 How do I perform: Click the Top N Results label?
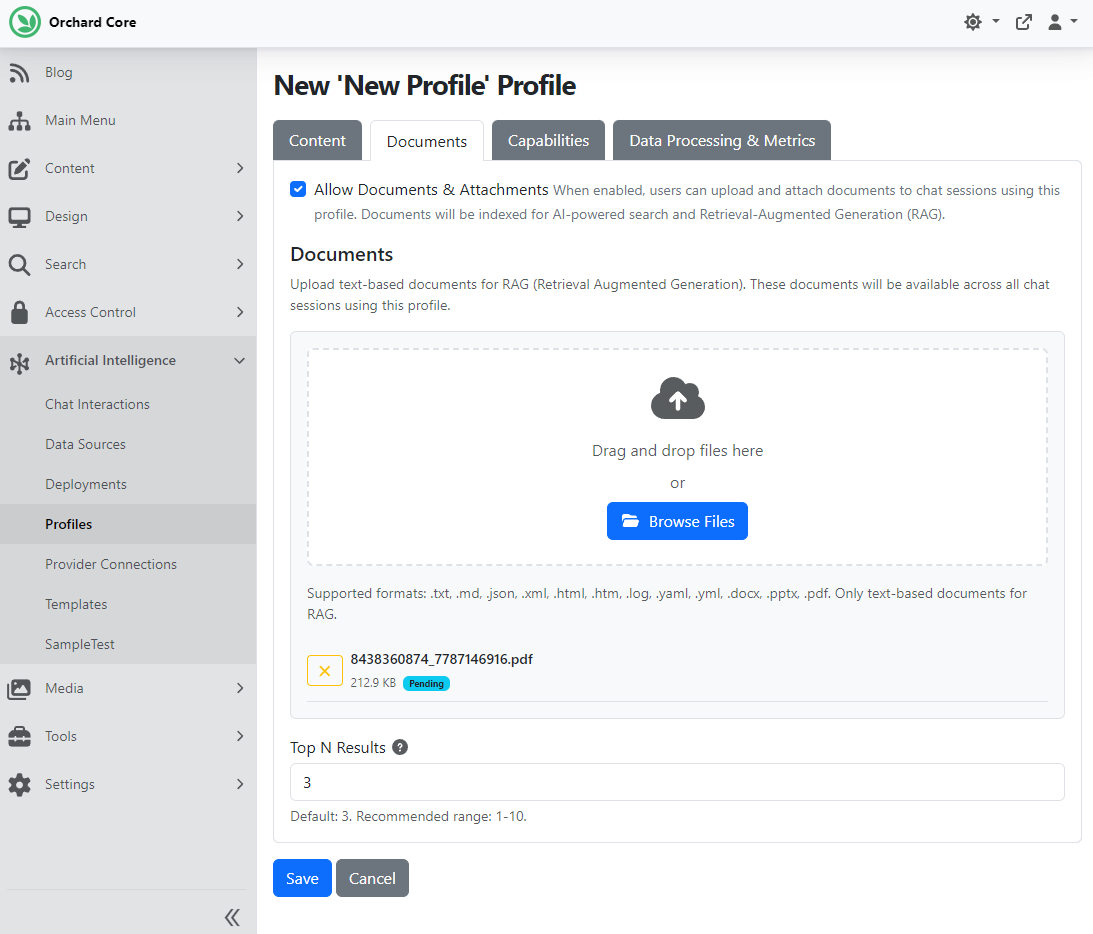click(338, 748)
